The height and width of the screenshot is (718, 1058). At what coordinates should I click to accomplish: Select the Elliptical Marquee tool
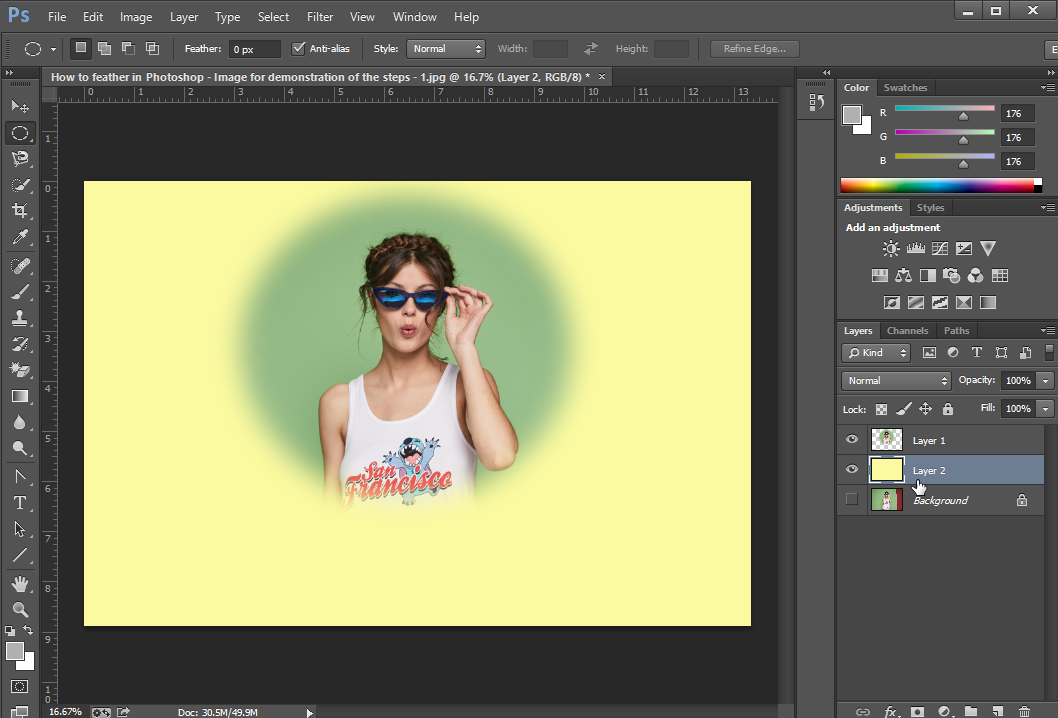20,133
